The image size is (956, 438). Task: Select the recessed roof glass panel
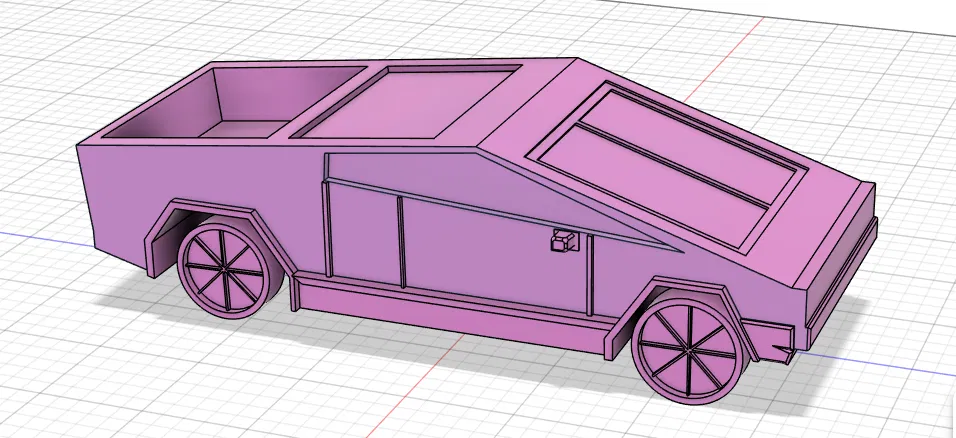pyautogui.click(x=407, y=102)
